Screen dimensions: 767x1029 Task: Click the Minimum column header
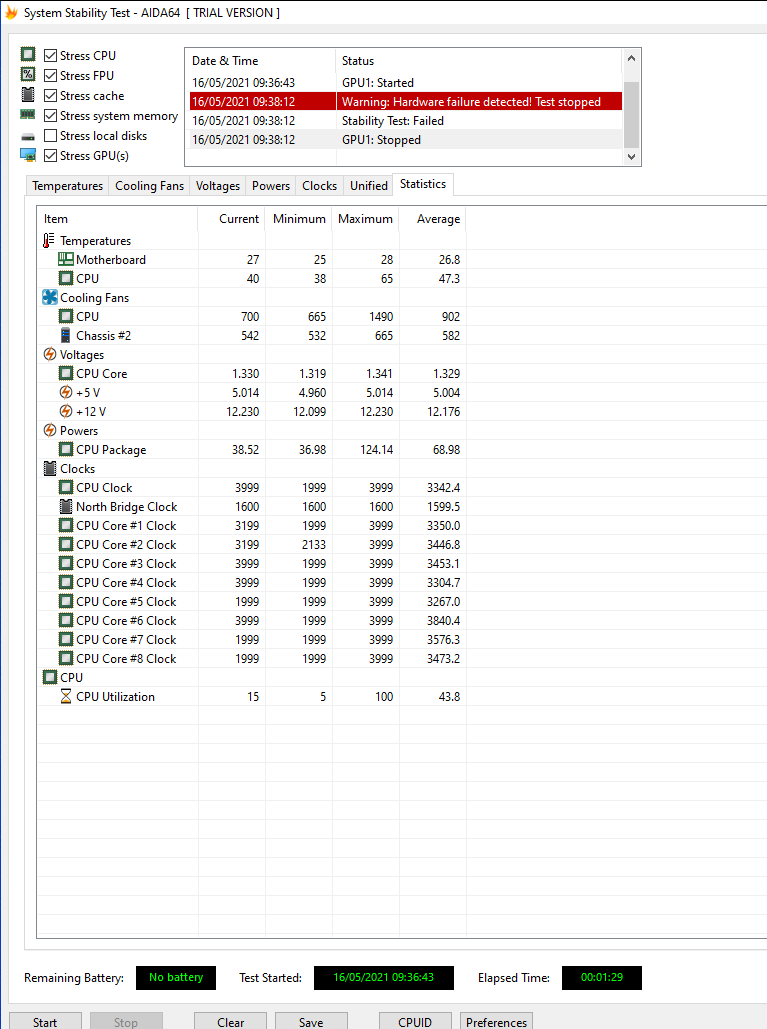tap(299, 219)
